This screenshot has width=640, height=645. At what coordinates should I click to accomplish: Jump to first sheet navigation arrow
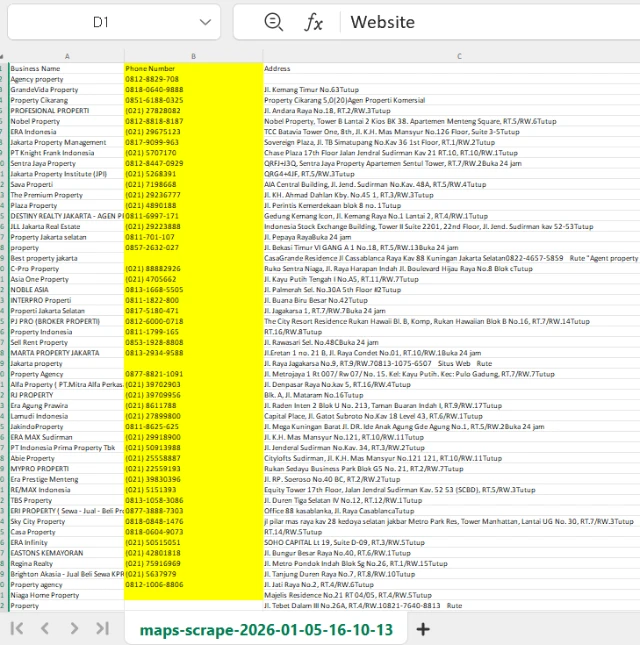(17, 628)
